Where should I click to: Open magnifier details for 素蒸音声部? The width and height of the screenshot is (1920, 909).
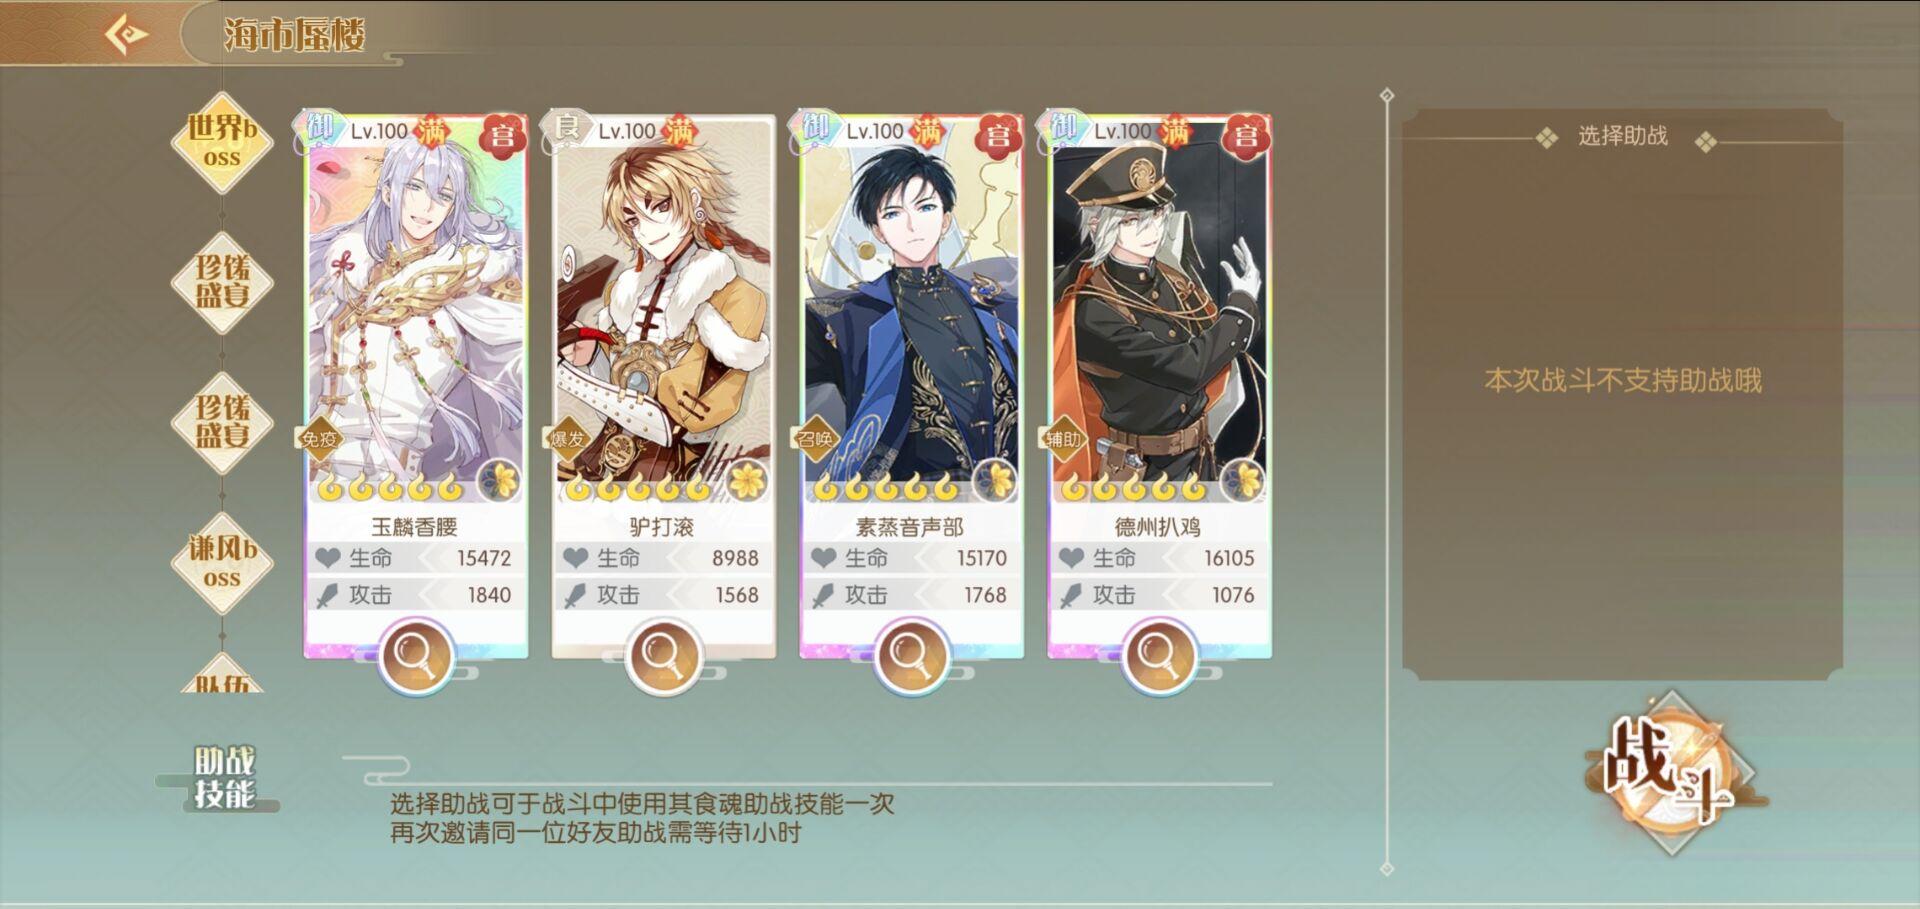911,654
